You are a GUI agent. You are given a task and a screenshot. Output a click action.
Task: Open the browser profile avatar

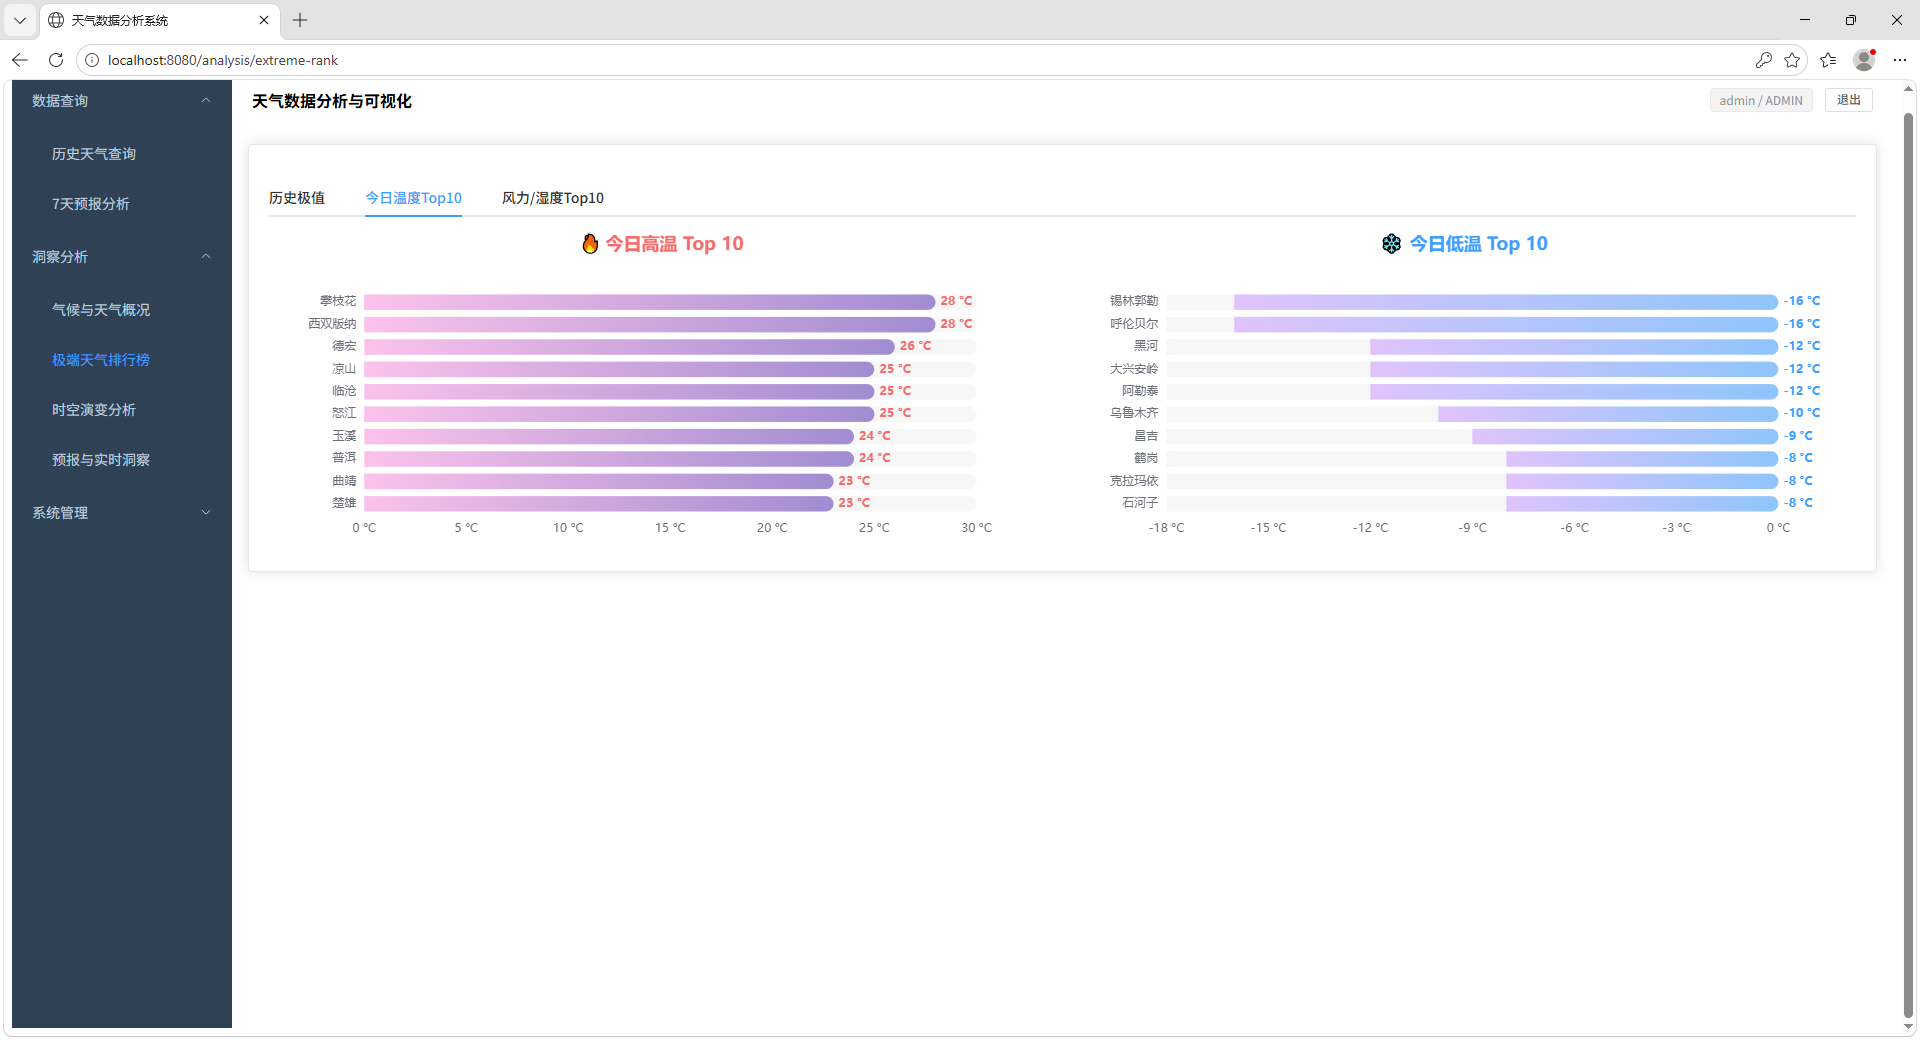(x=1864, y=60)
